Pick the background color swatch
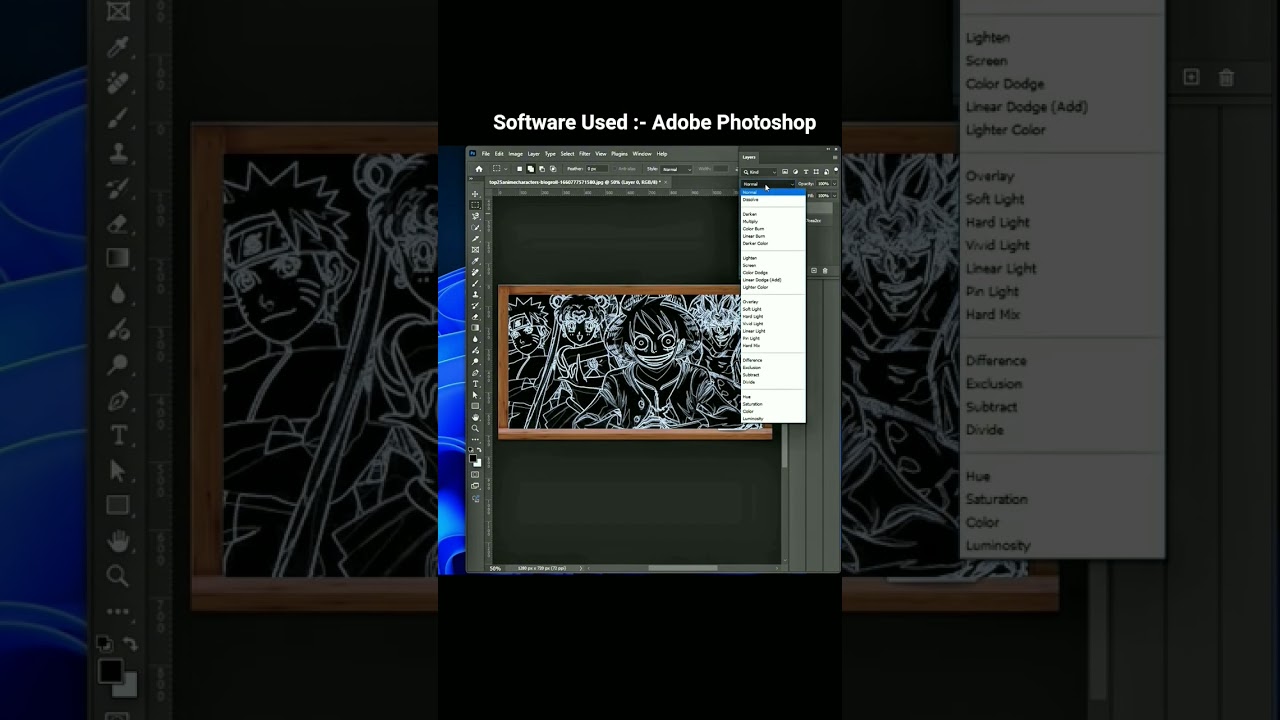Viewport: 1280px width, 720px height. [478, 462]
